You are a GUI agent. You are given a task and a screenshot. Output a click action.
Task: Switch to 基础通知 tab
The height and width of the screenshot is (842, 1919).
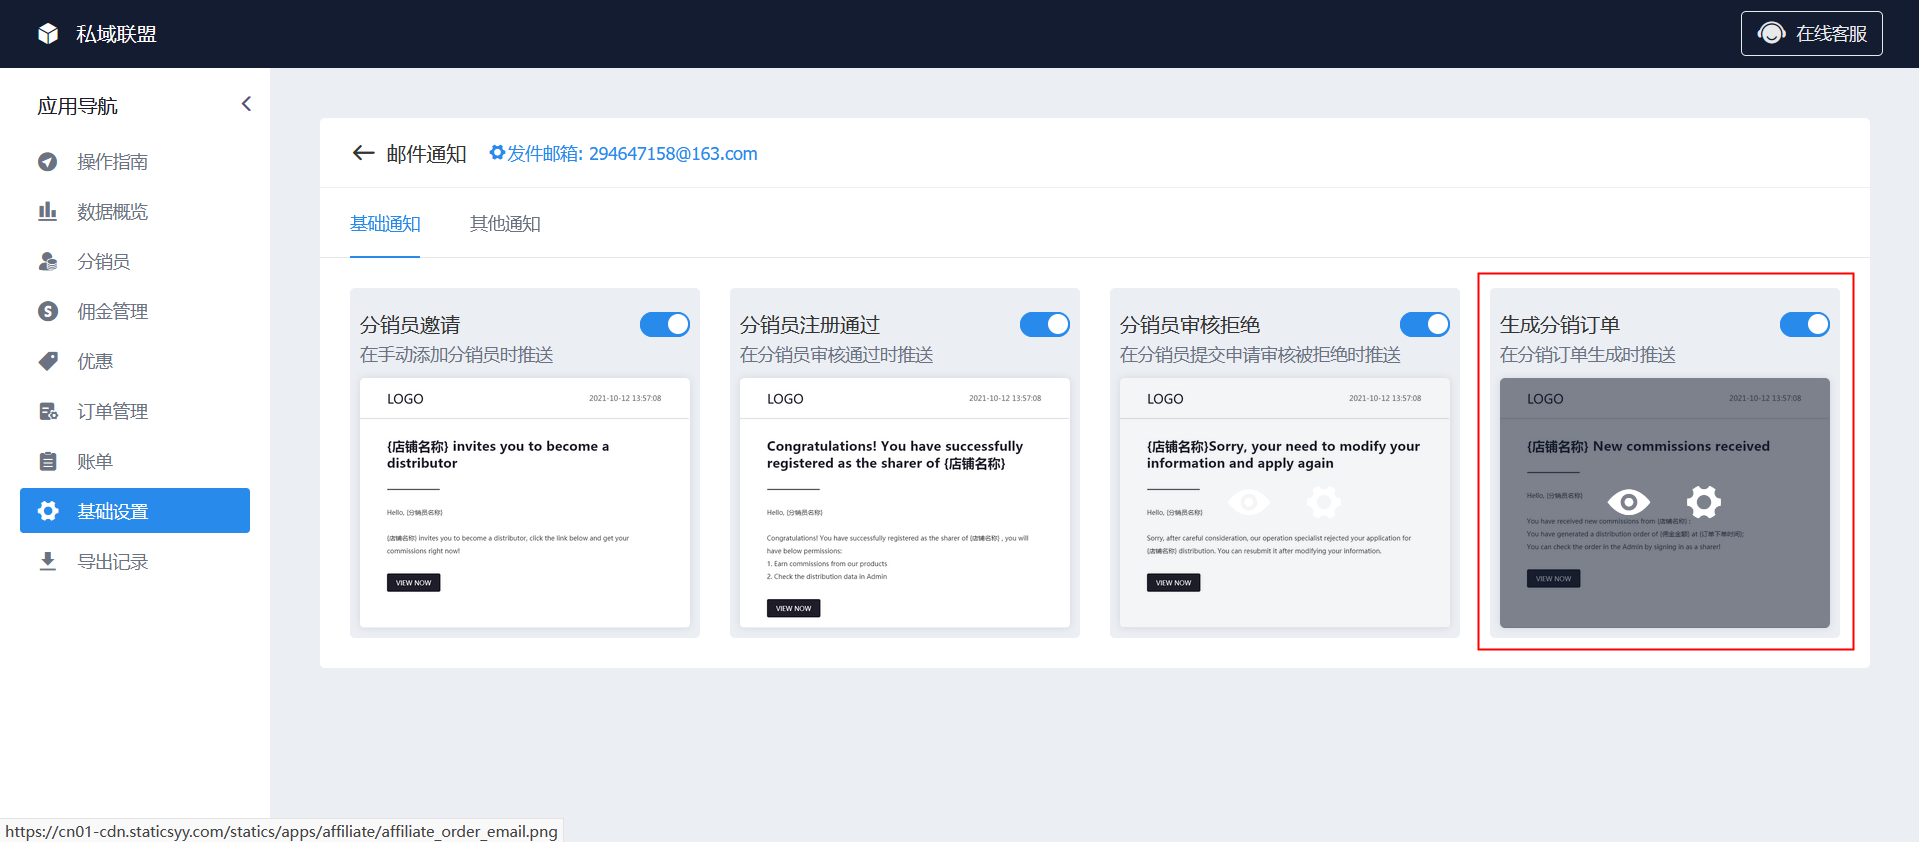click(385, 224)
